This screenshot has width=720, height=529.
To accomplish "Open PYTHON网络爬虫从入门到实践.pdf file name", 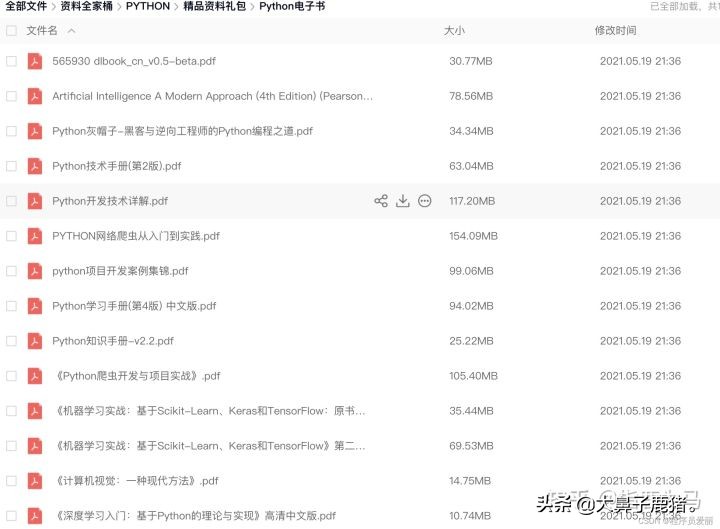I will (135, 236).
